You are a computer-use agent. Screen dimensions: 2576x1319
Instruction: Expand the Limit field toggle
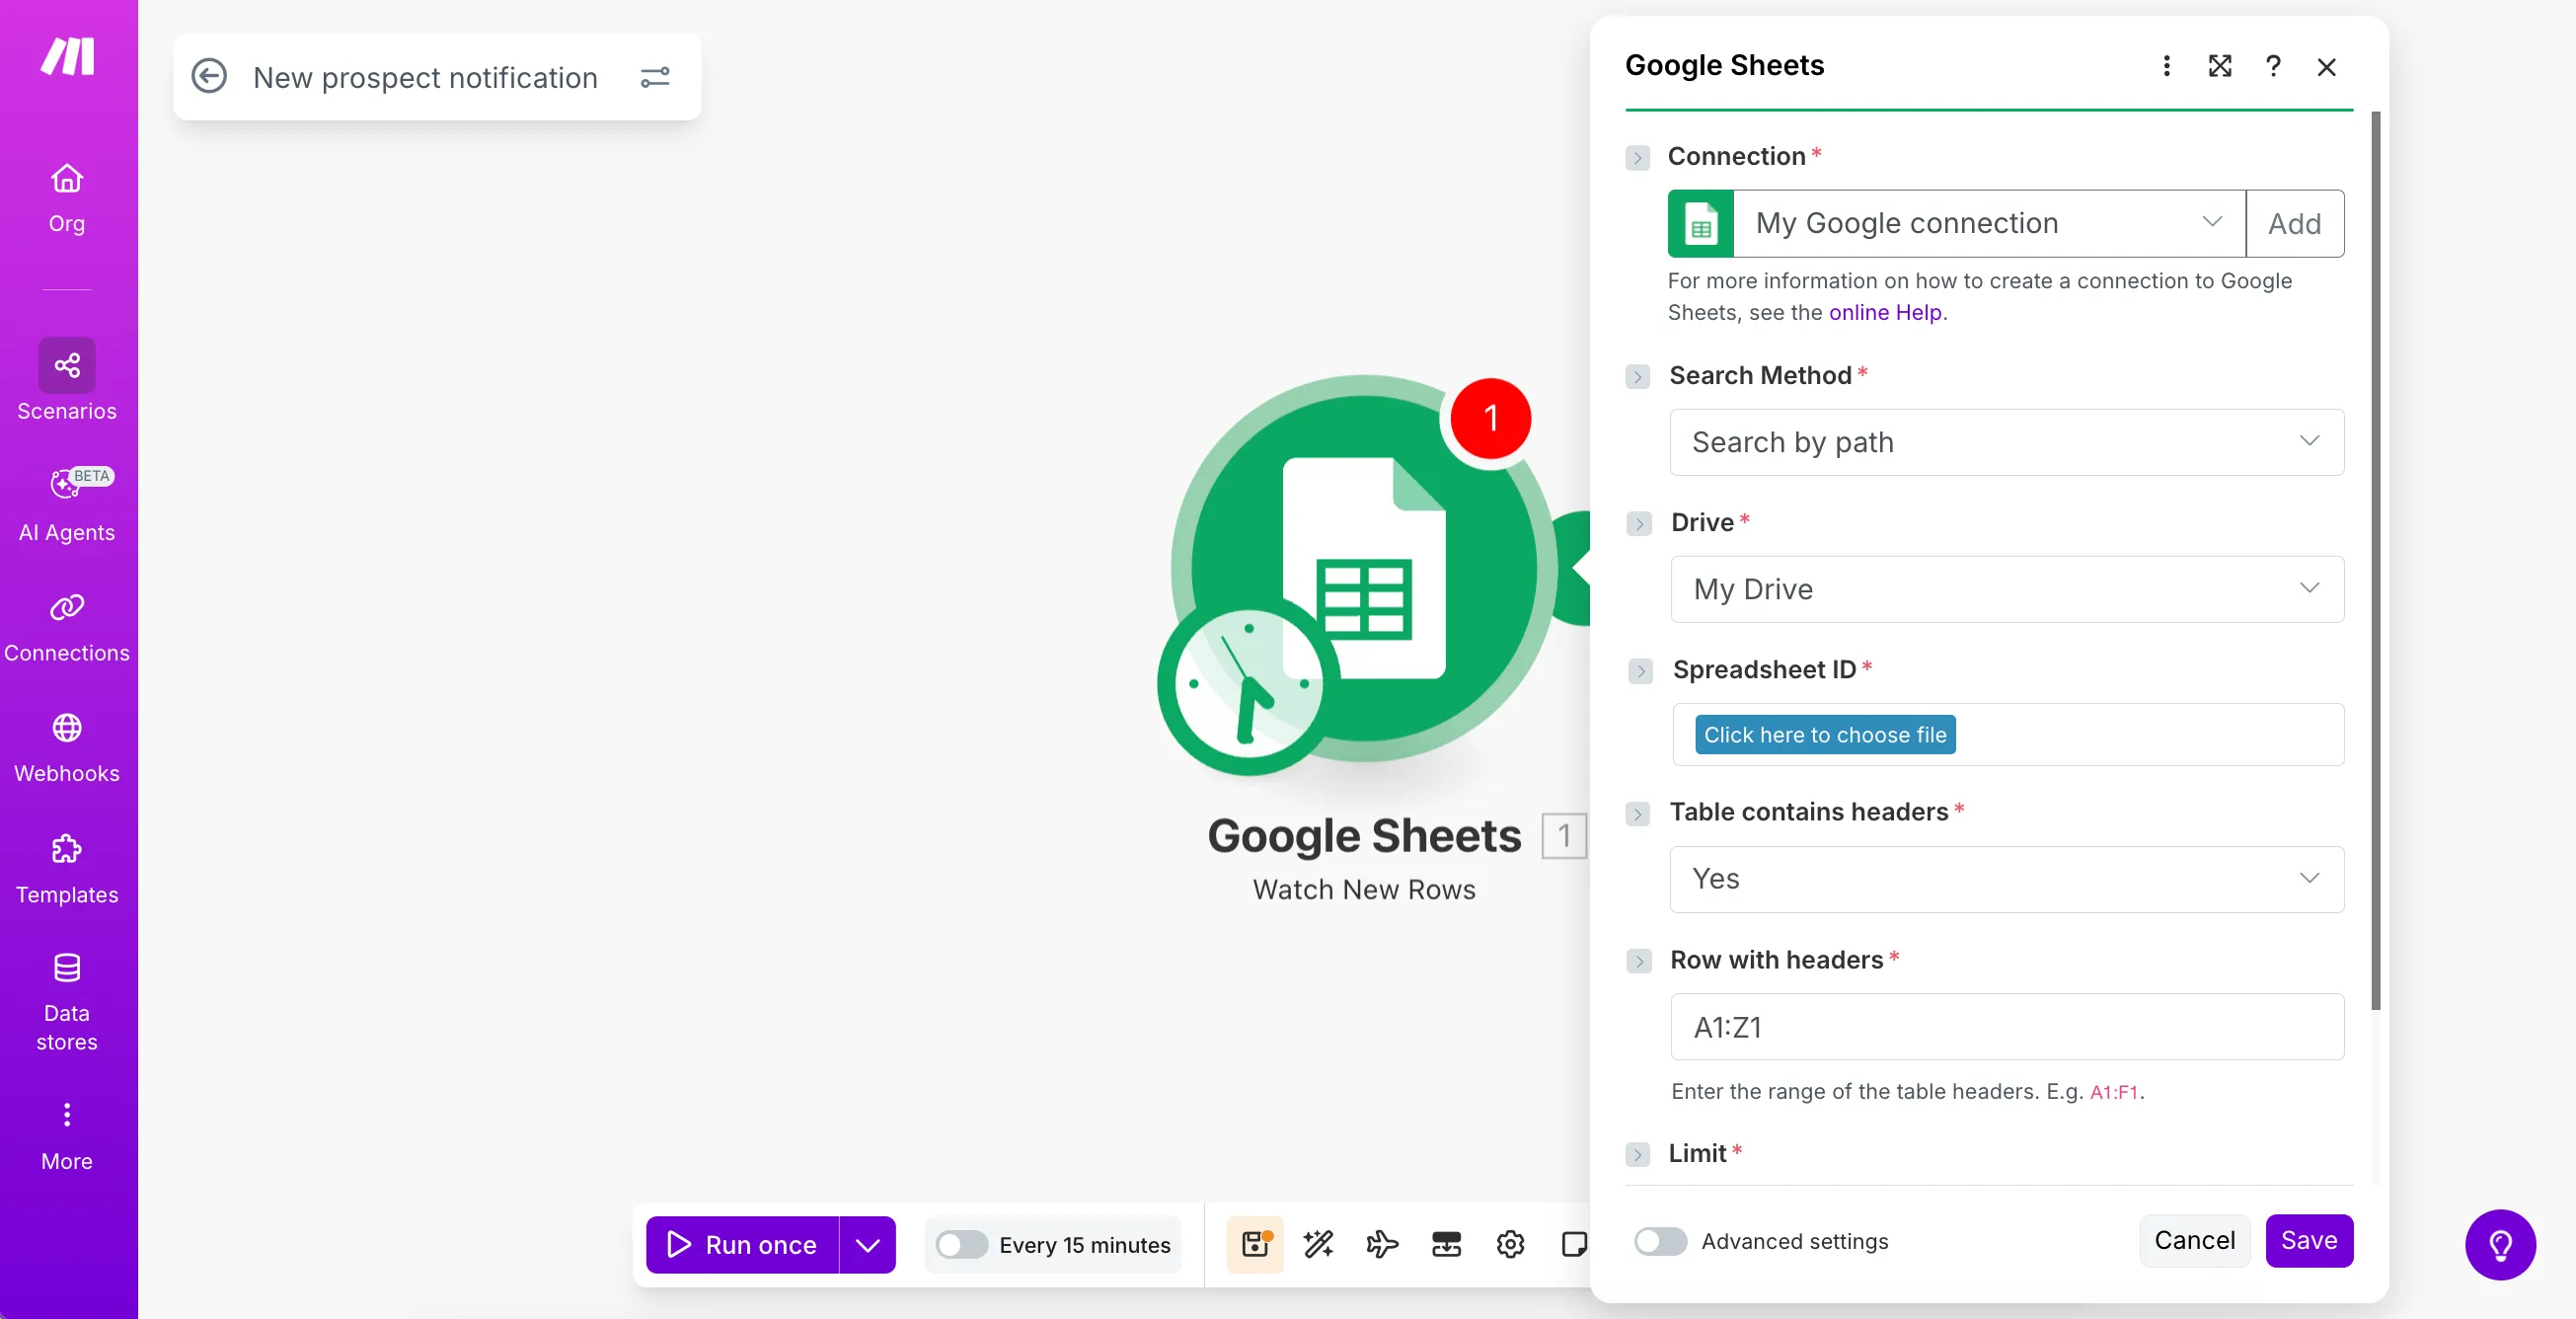(x=1637, y=1155)
